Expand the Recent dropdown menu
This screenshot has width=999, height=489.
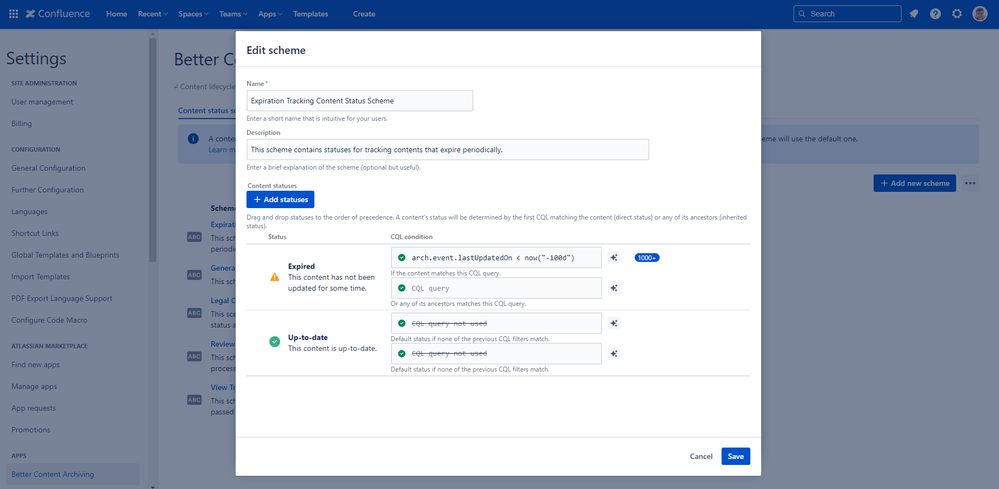point(153,14)
